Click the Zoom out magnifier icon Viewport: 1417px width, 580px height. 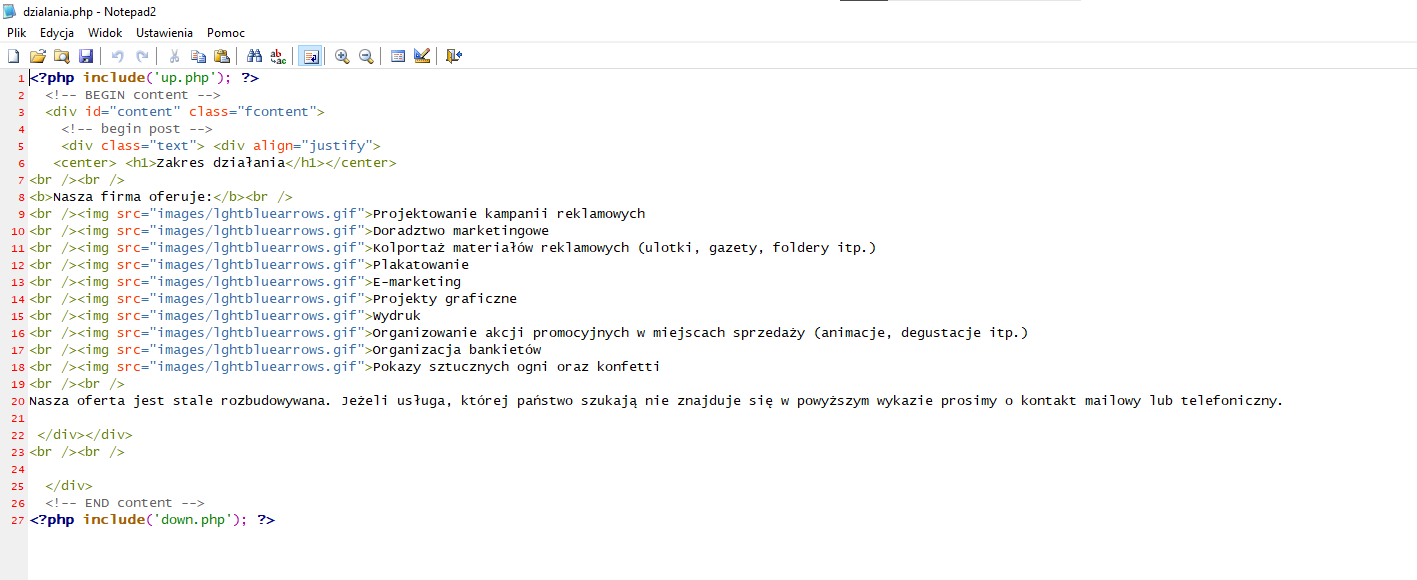click(x=366, y=56)
